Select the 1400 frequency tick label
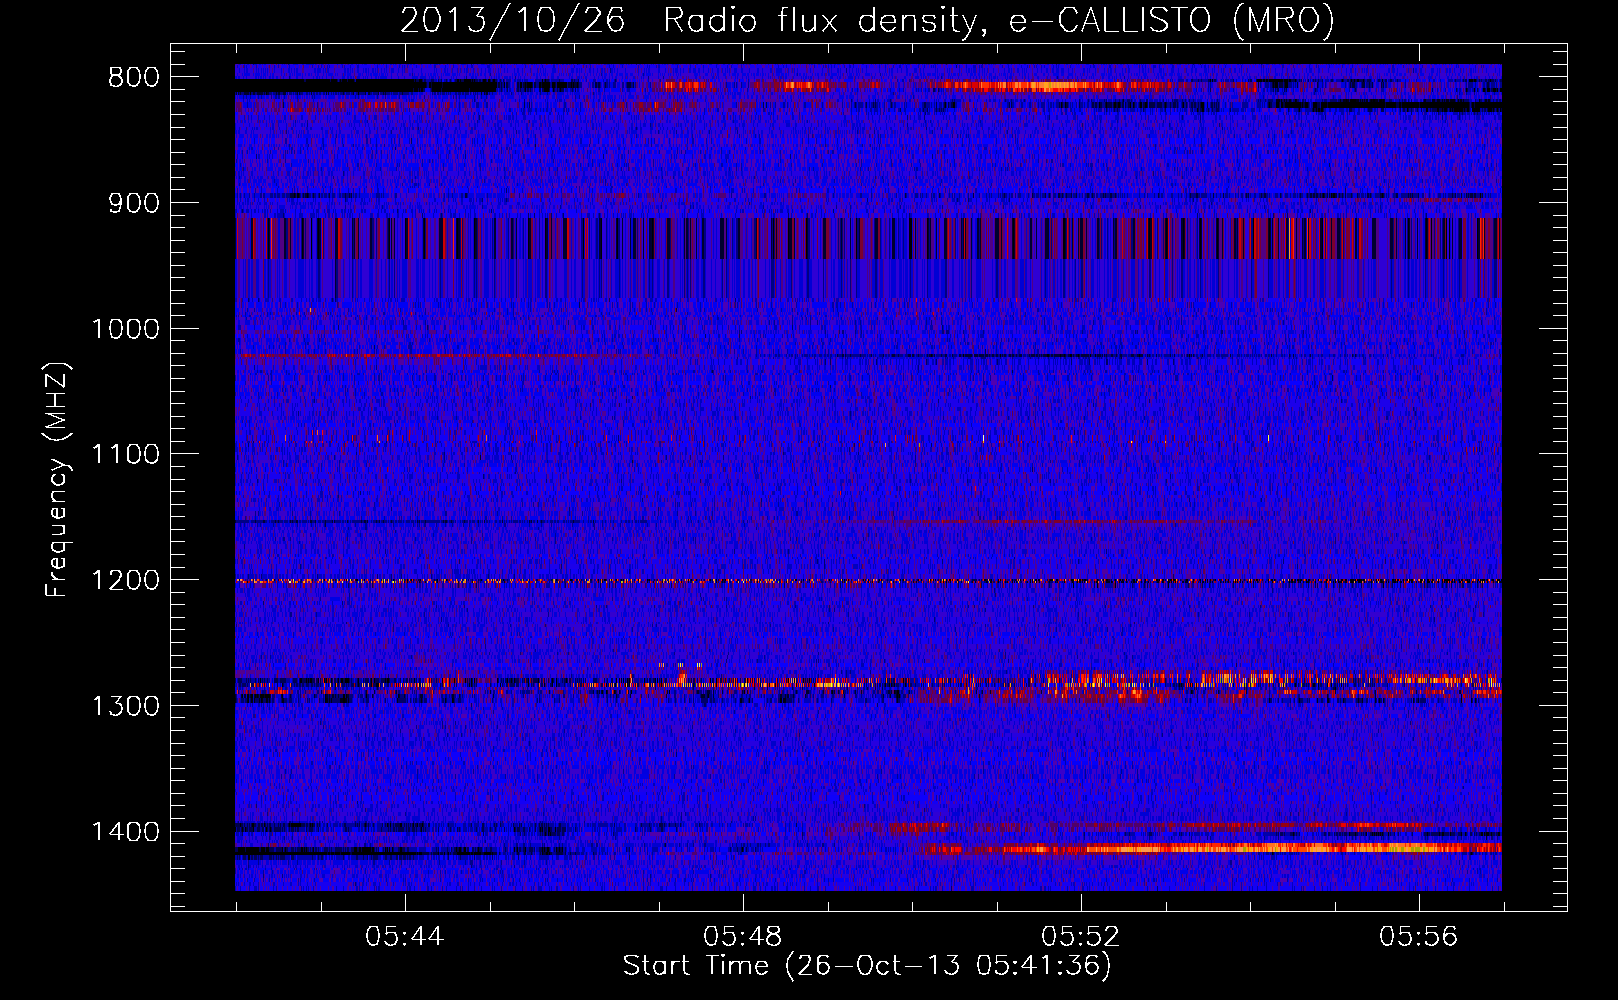 [x=125, y=832]
